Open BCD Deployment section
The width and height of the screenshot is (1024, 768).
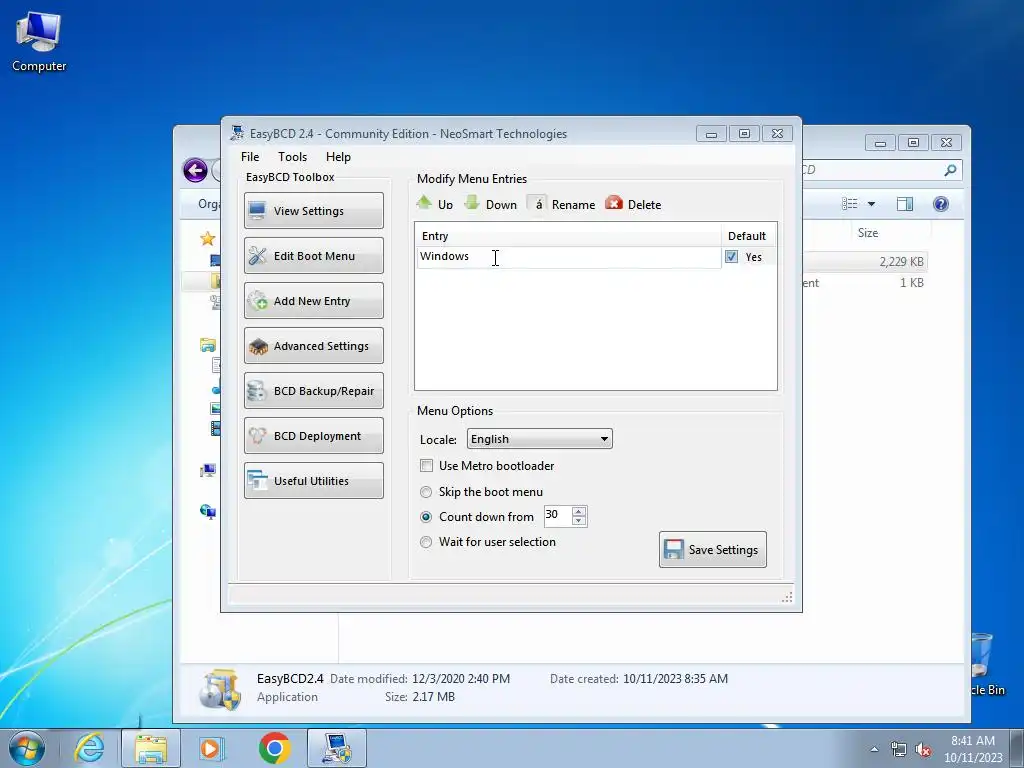tap(313, 436)
